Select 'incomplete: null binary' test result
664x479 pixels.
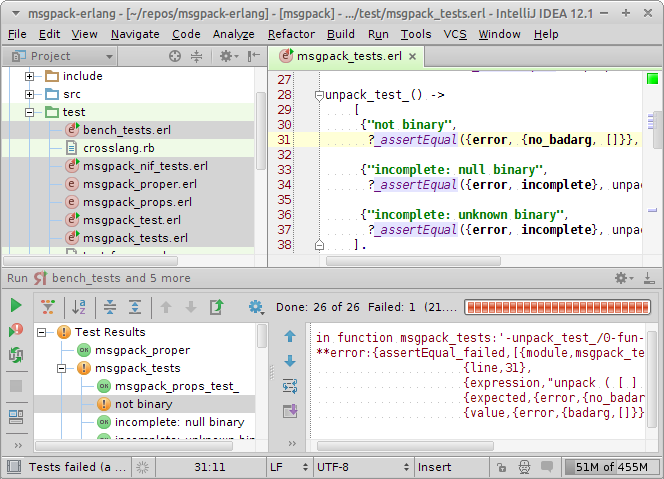[180, 422]
